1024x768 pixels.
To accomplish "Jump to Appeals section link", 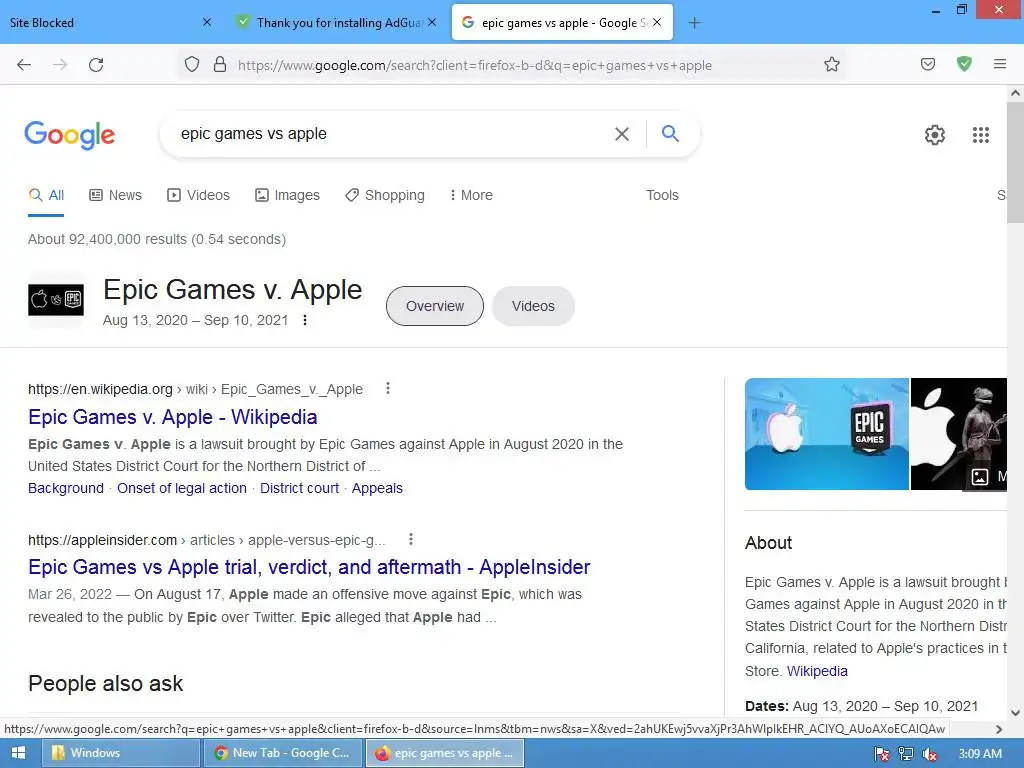I will point(377,488).
